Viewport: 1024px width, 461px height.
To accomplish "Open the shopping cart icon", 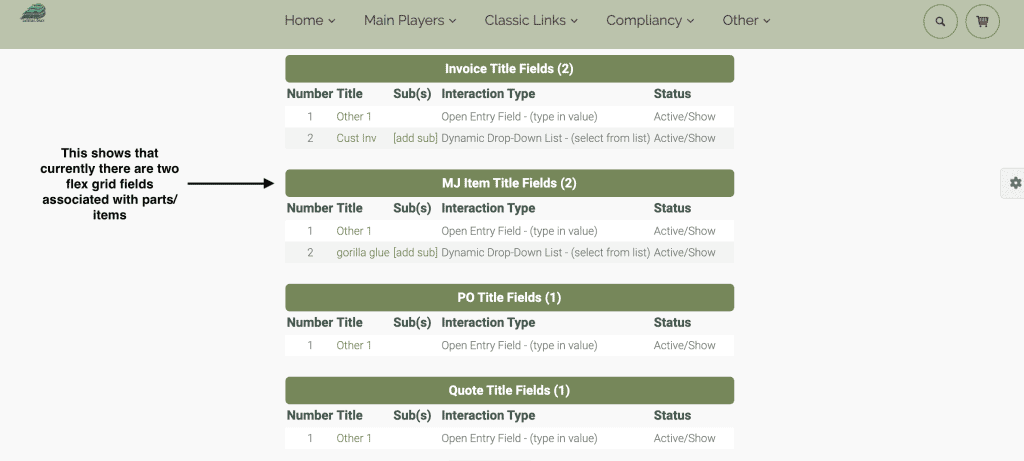I will point(982,22).
